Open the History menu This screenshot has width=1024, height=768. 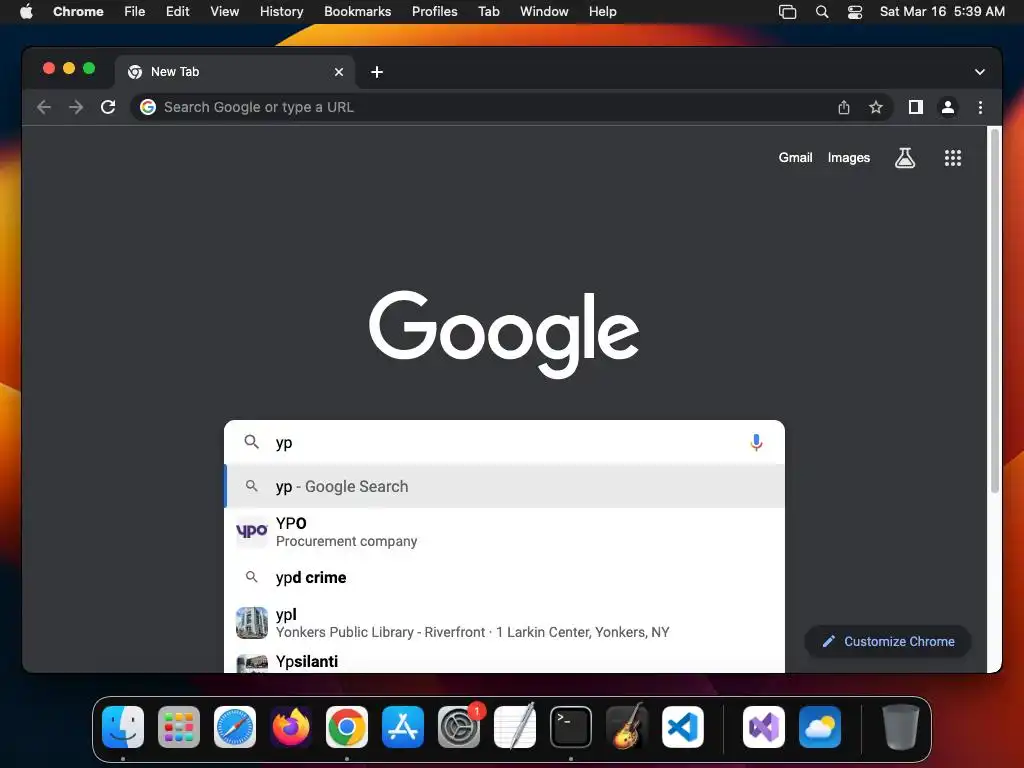pos(281,11)
